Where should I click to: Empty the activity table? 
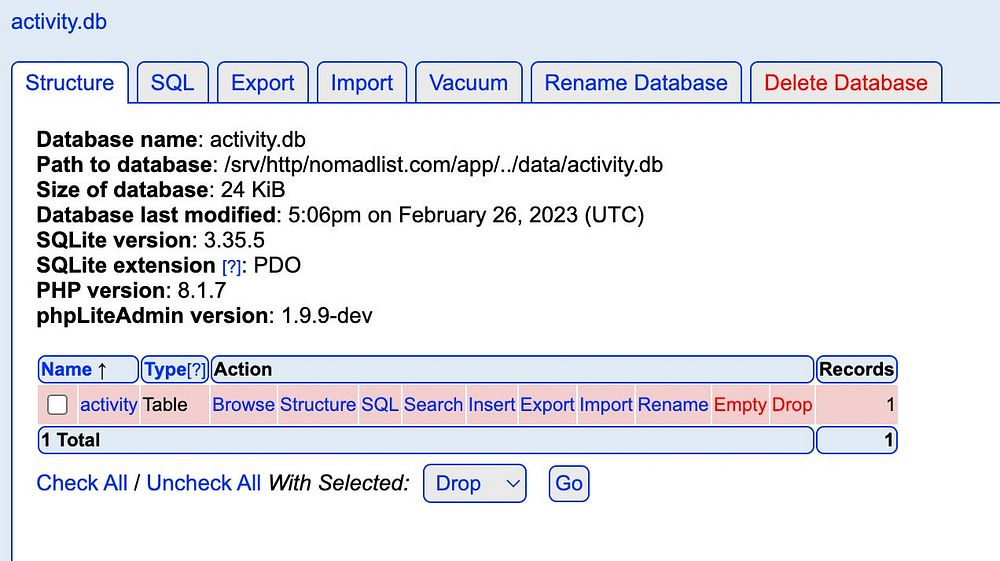[740, 405]
